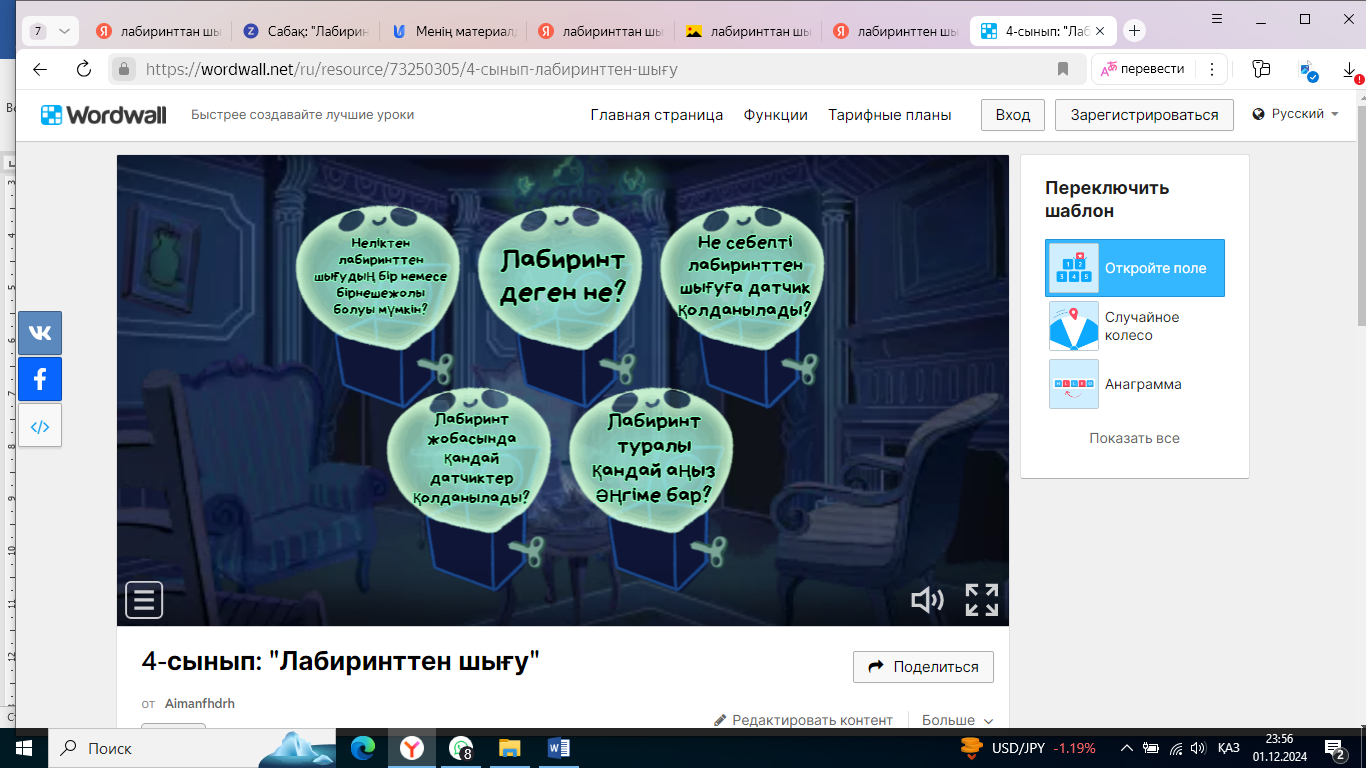Open browser downloads arrow
1366x768 pixels.
pyautogui.click(x=1349, y=69)
